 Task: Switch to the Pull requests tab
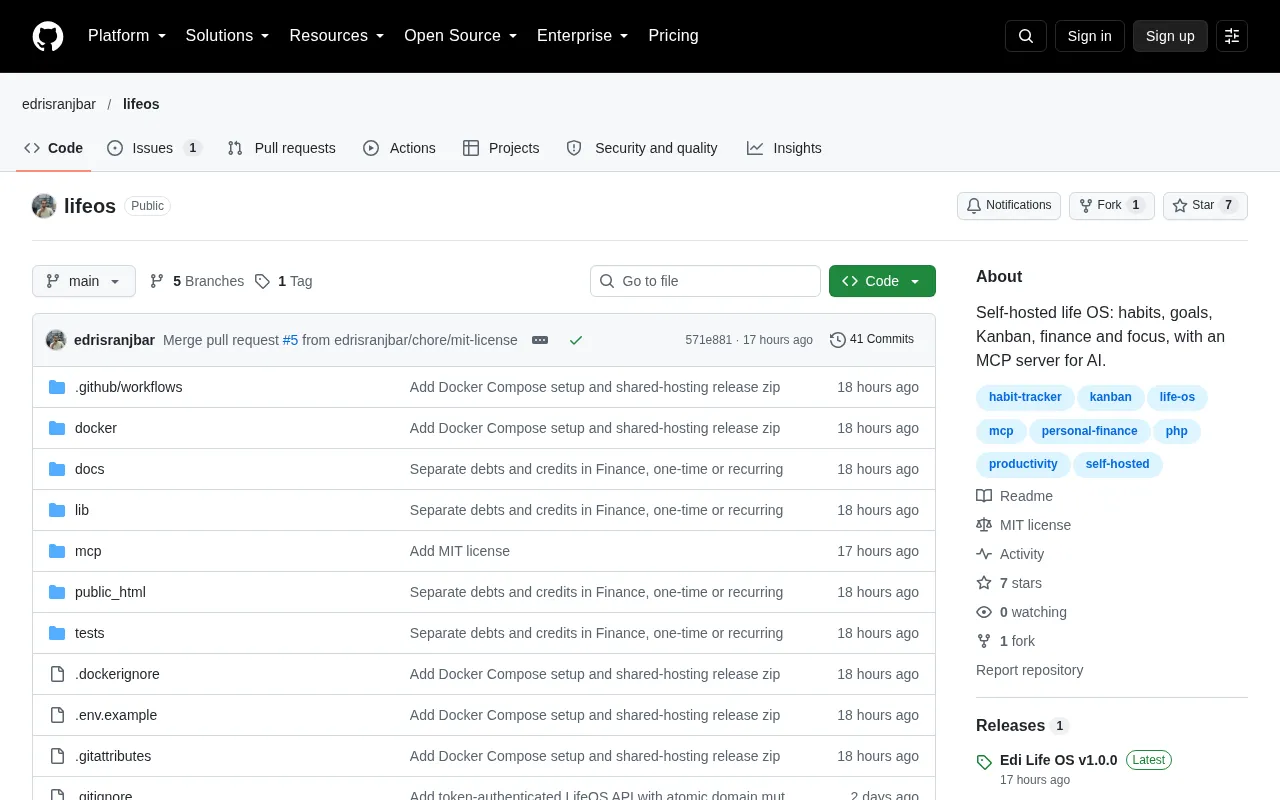click(x=281, y=148)
